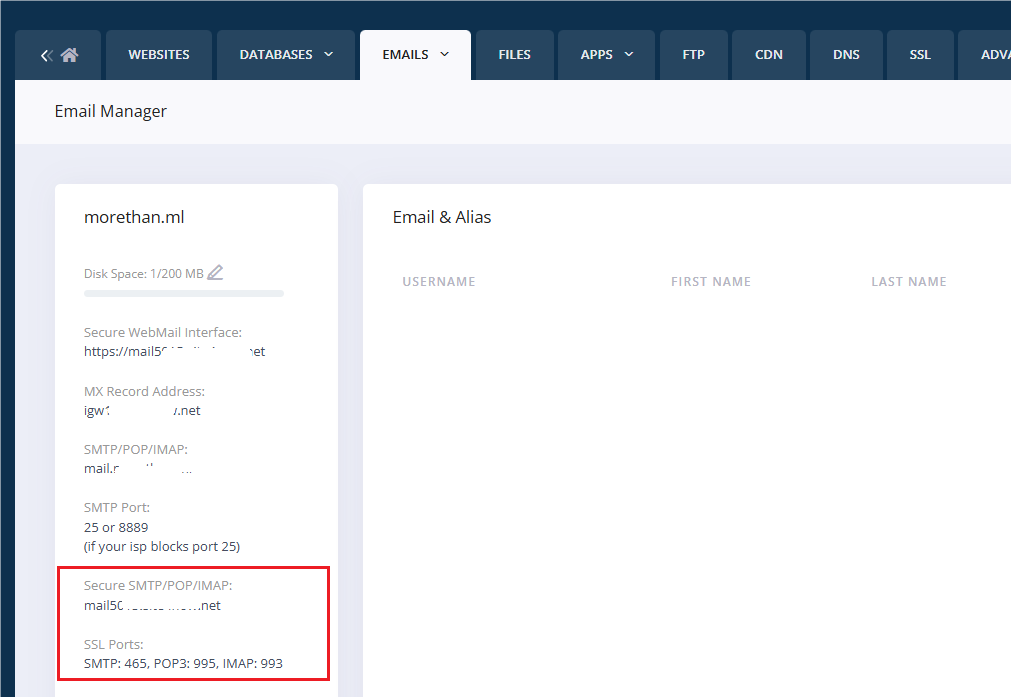
Task: Select the morethan.ml domain heading
Action: pyautogui.click(x=134, y=217)
